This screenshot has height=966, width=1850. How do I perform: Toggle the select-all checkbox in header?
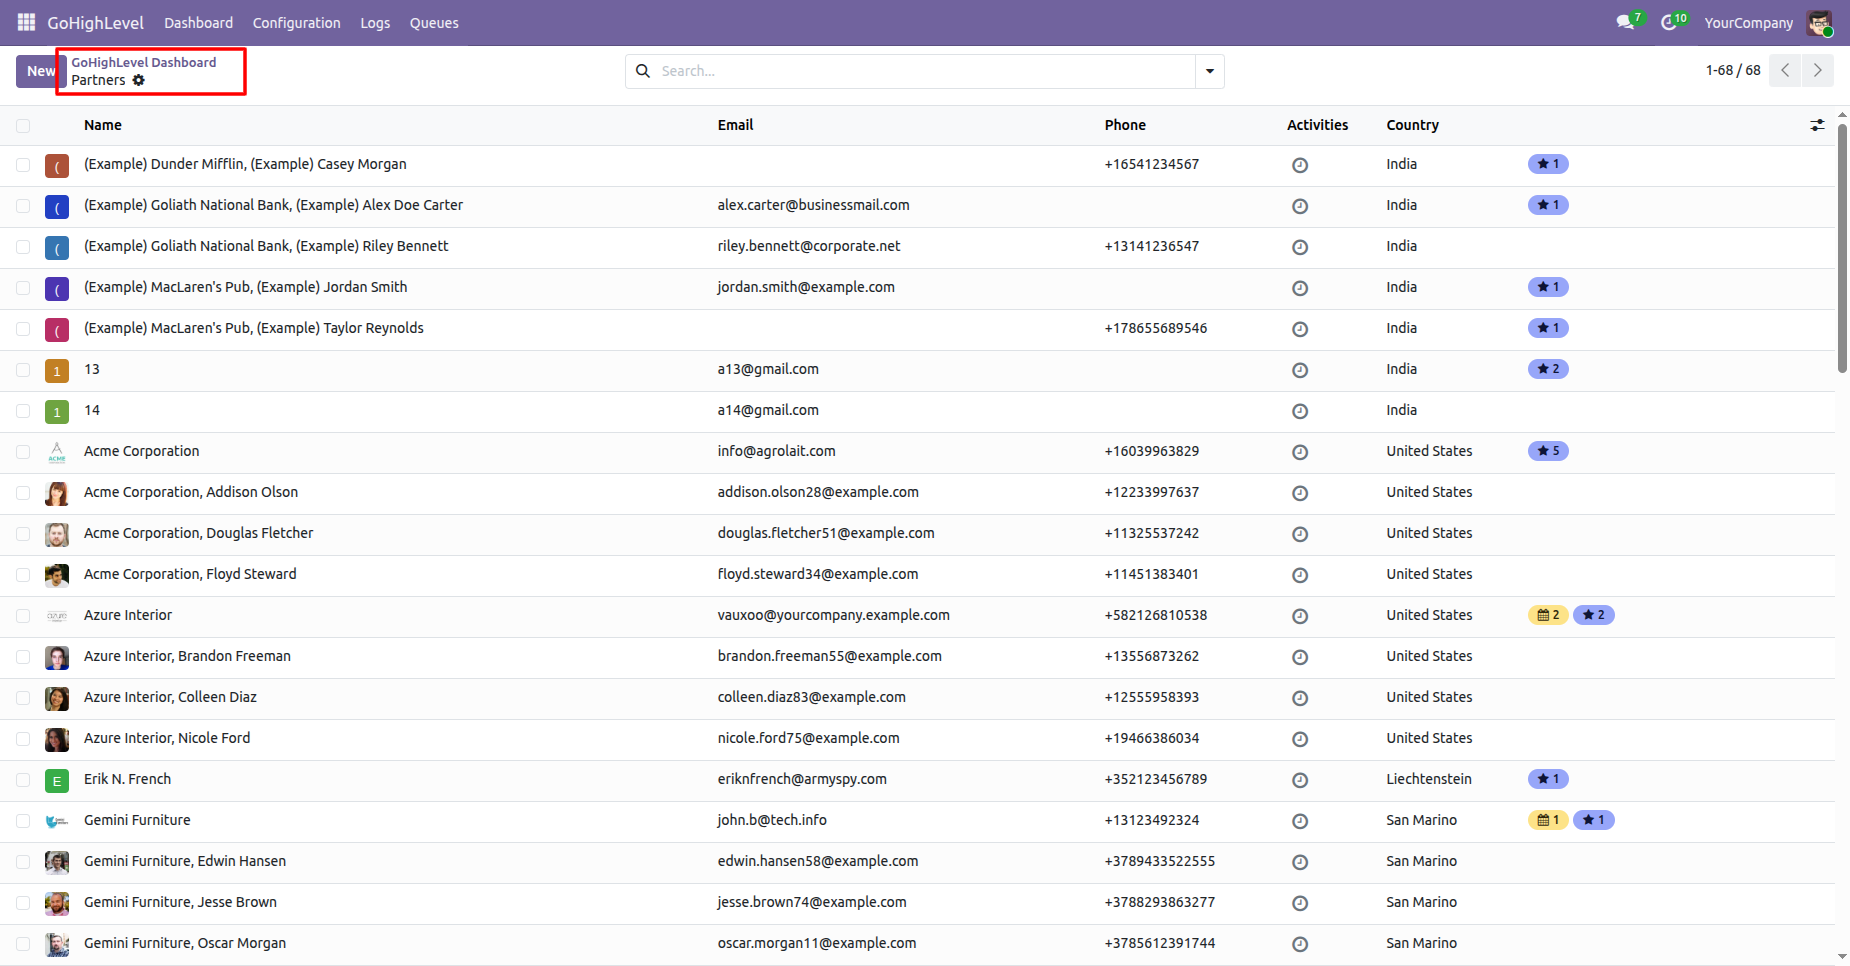click(23, 126)
